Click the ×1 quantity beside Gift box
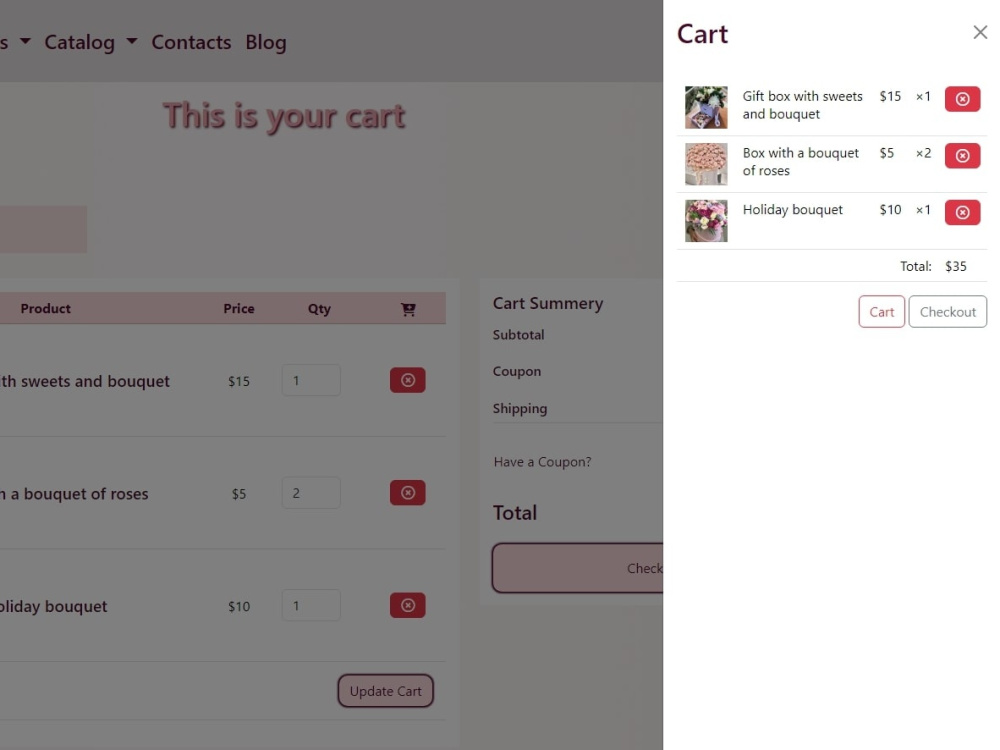The height and width of the screenshot is (750, 1000). pyautogui.click(x=923, y=96)
